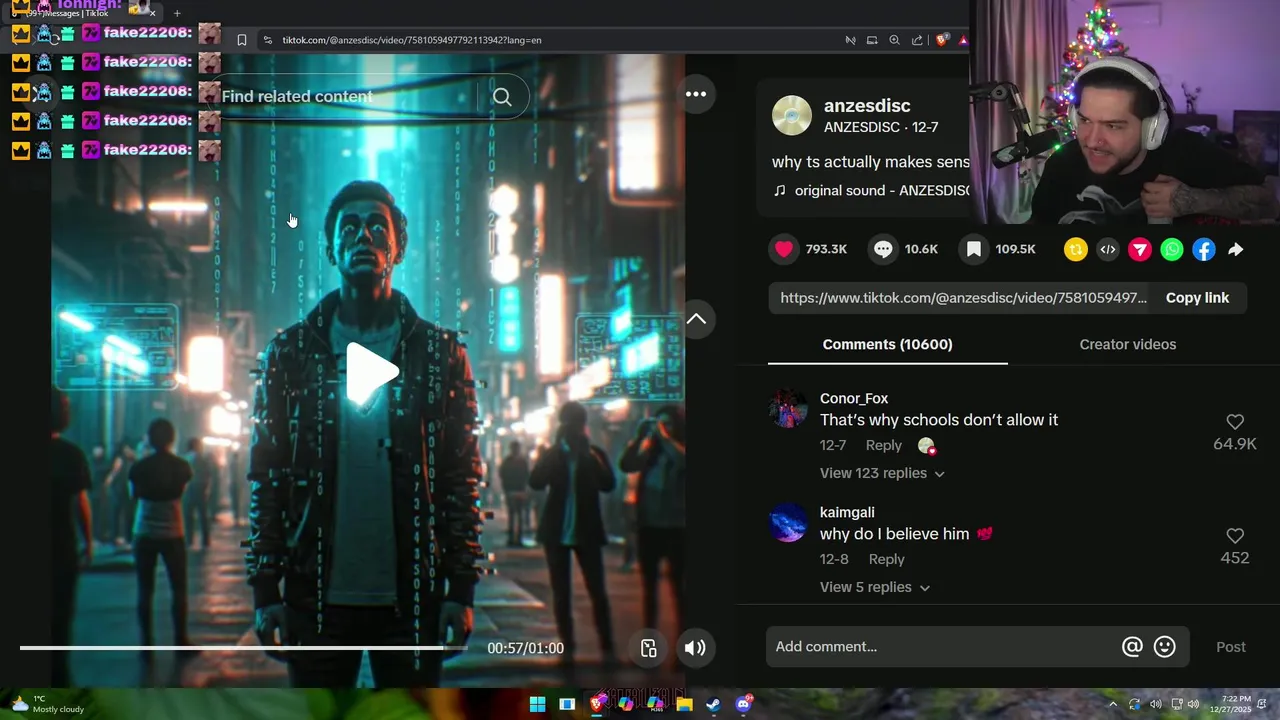This screenshot has height=720, width=1280.
Task: Click the search magnifier icon
Action: (502, 97)
